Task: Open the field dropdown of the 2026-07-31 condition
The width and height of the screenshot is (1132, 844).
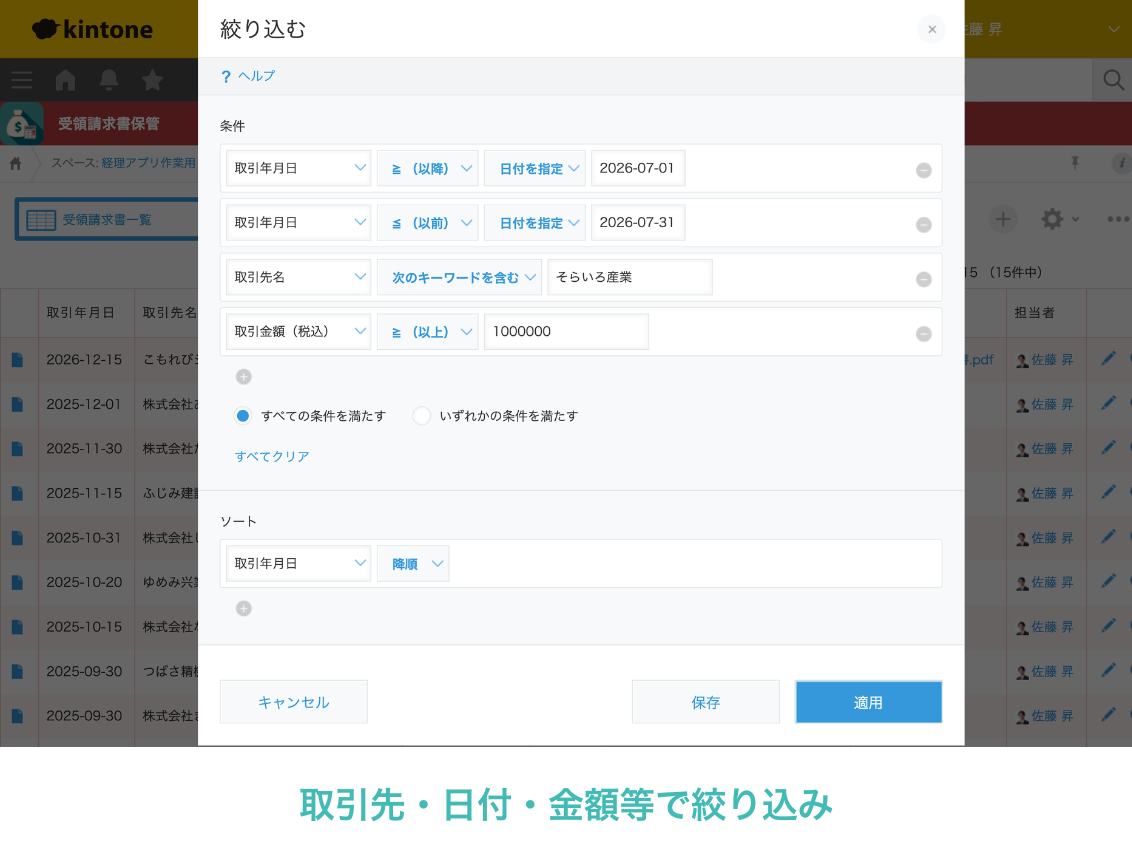Action: click(x=298, y=223)
